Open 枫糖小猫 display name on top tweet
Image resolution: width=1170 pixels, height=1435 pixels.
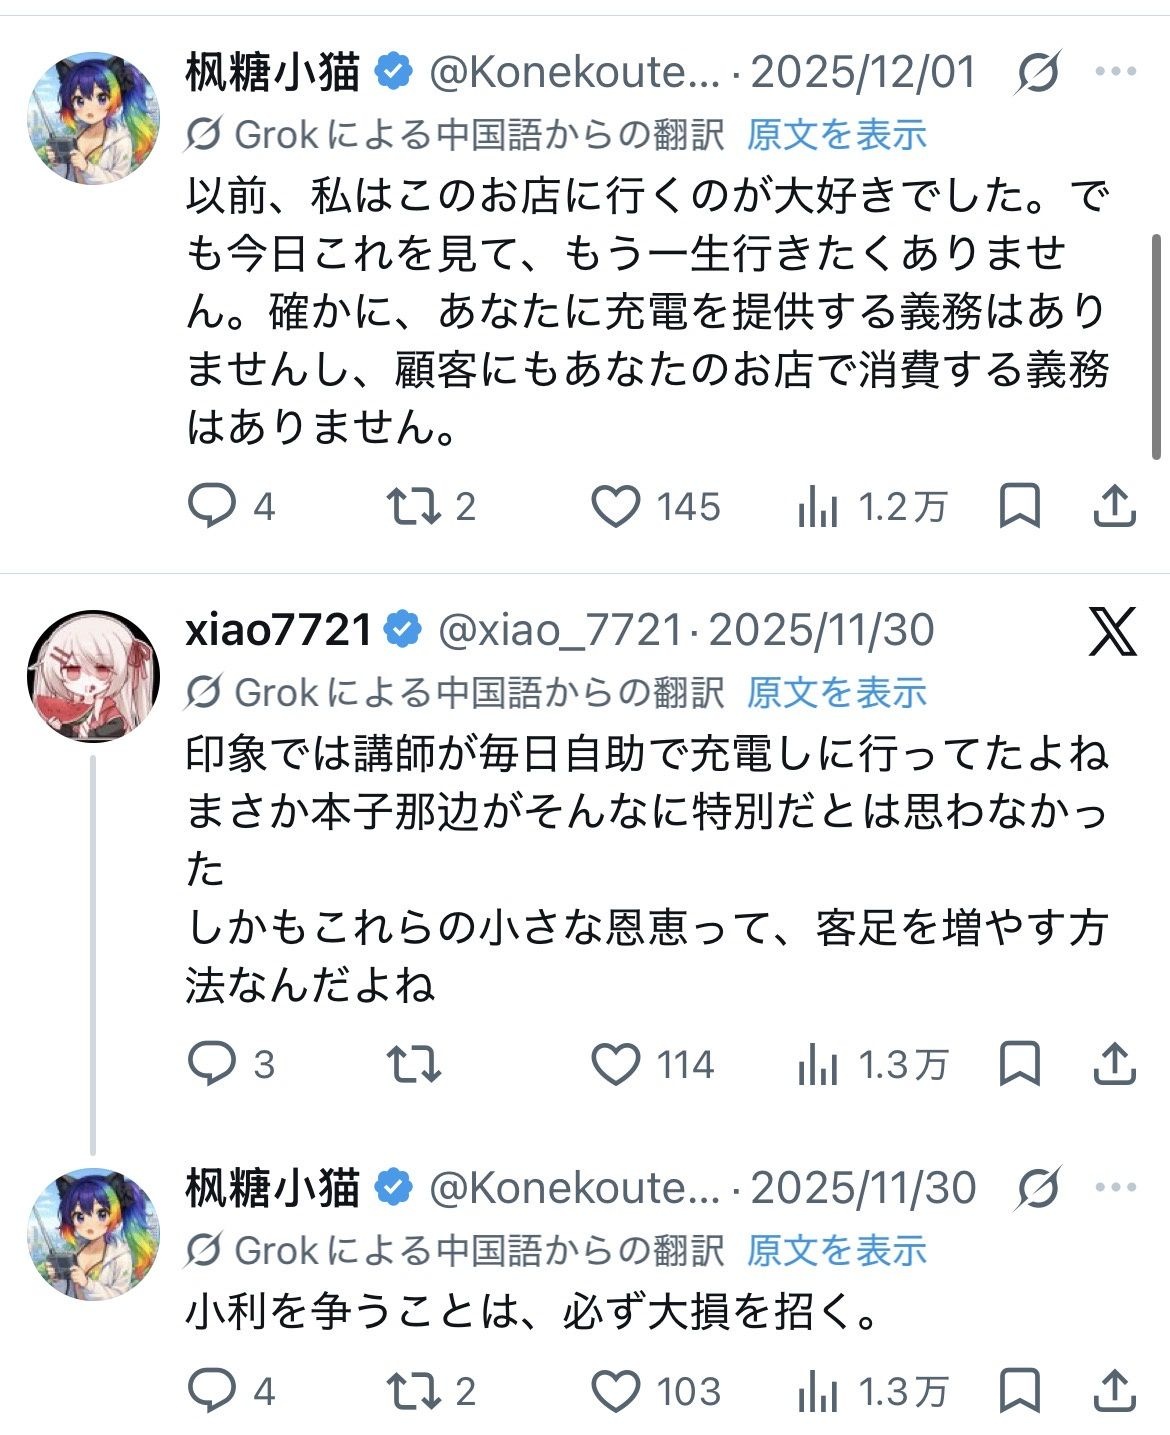click(x=273, y=72)
